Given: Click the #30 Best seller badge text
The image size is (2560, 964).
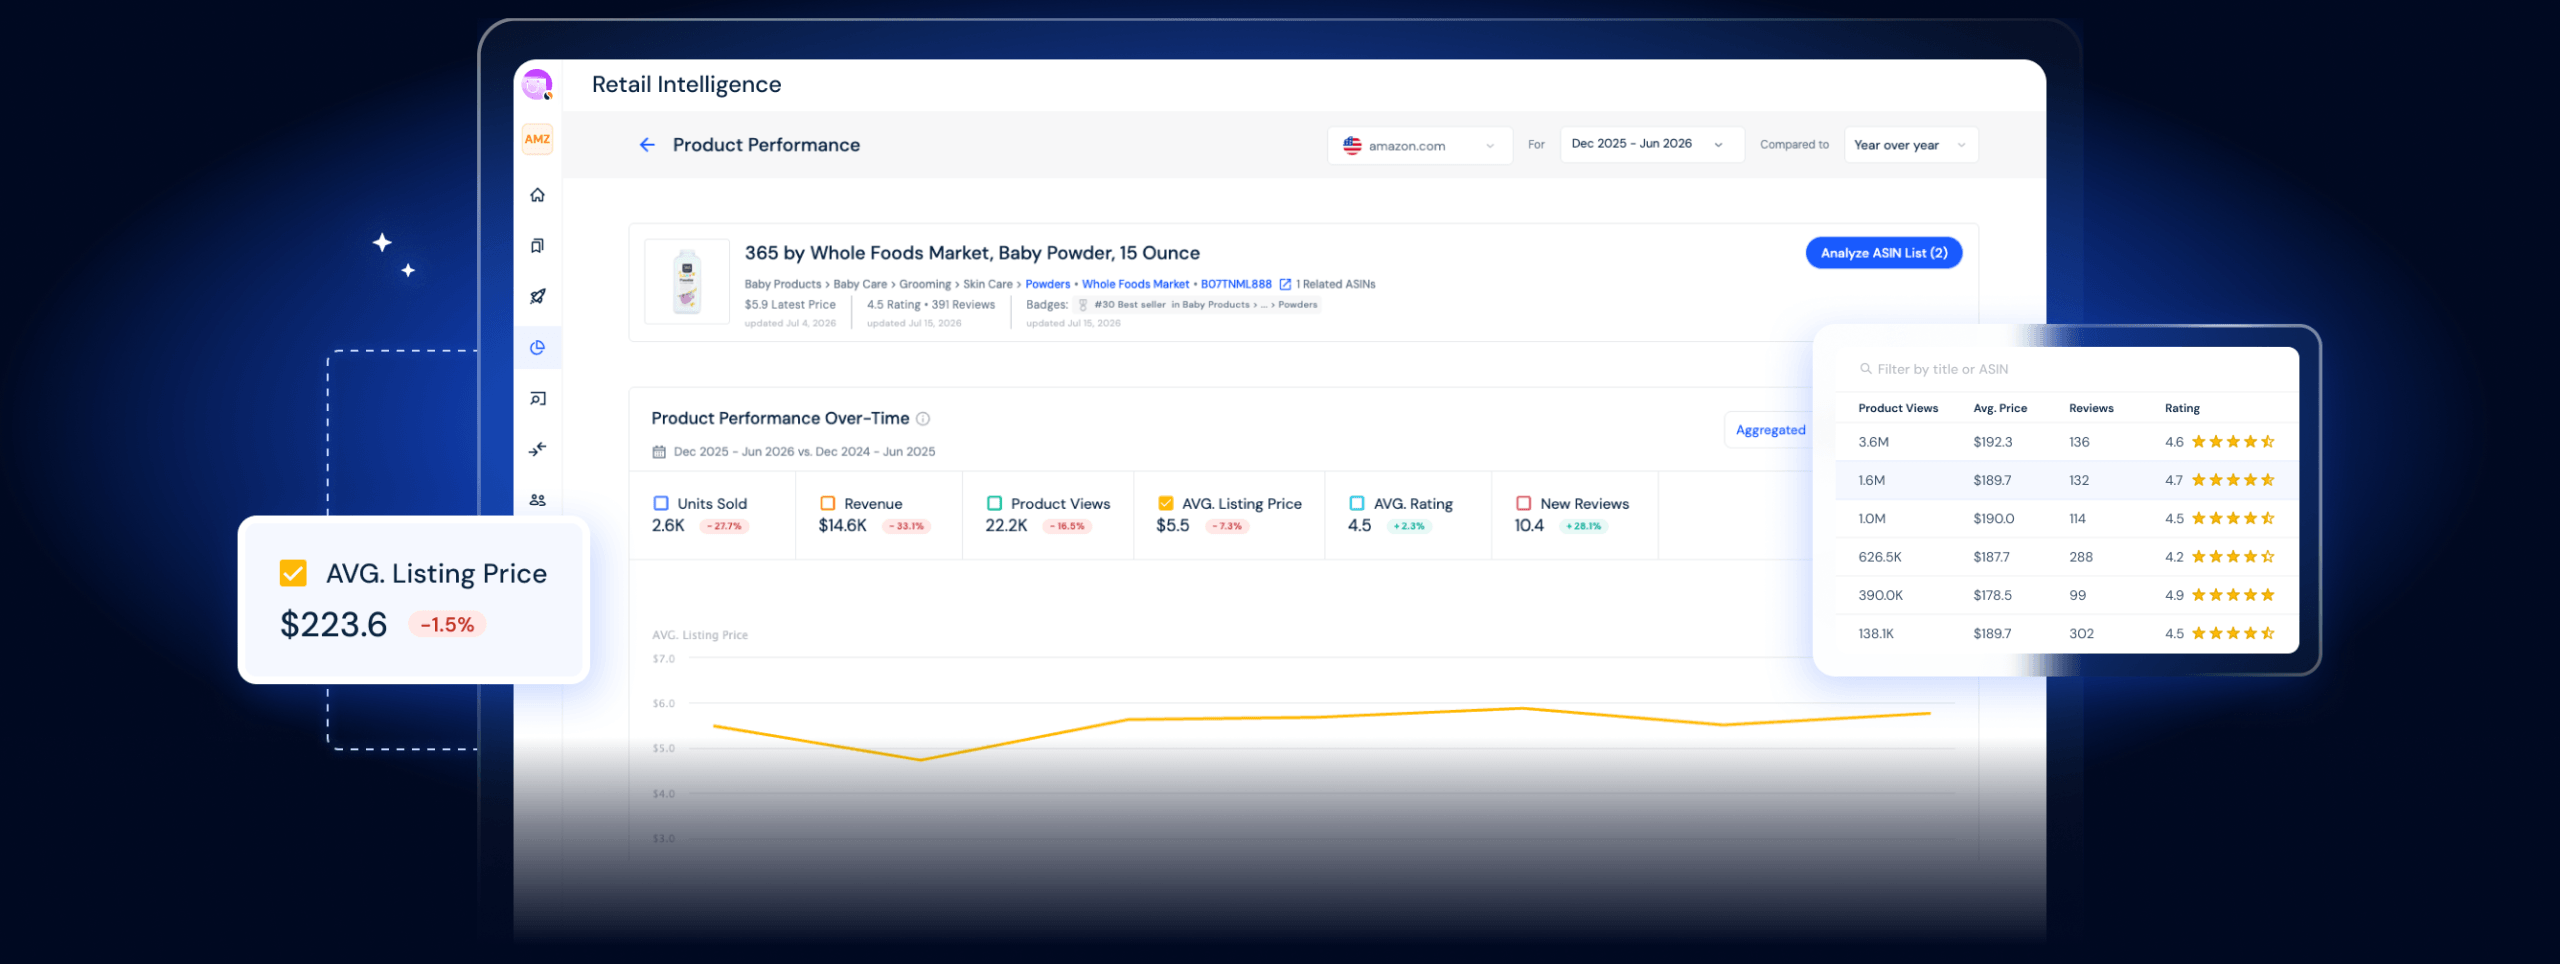Looking at the screenshot, I should pyautogui.click(x=1206, y=305).
